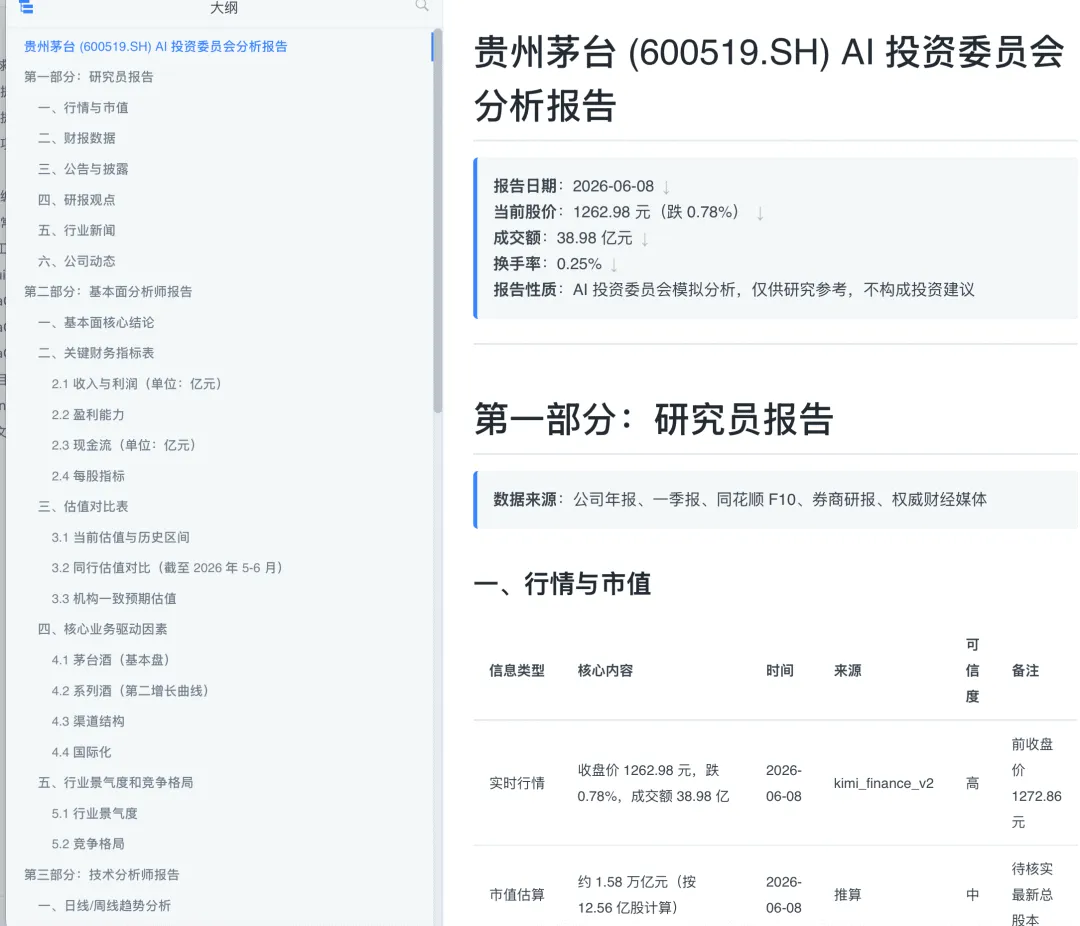The image size is (1080, 926).
Task: Jump to 3.2 同行估值对比 subsection
Action: pyautogui.click(x=167, y=568)
